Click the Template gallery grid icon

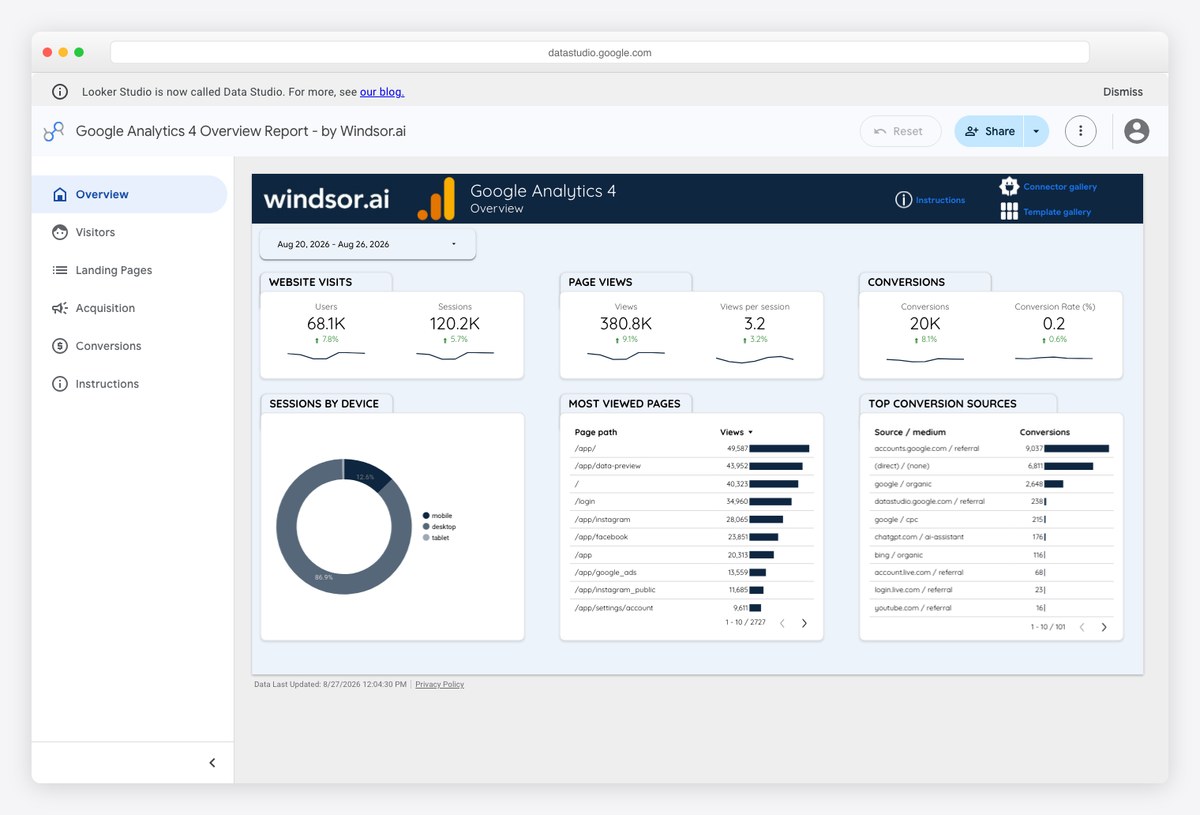pyautogui.click(x=1009, y=211)
